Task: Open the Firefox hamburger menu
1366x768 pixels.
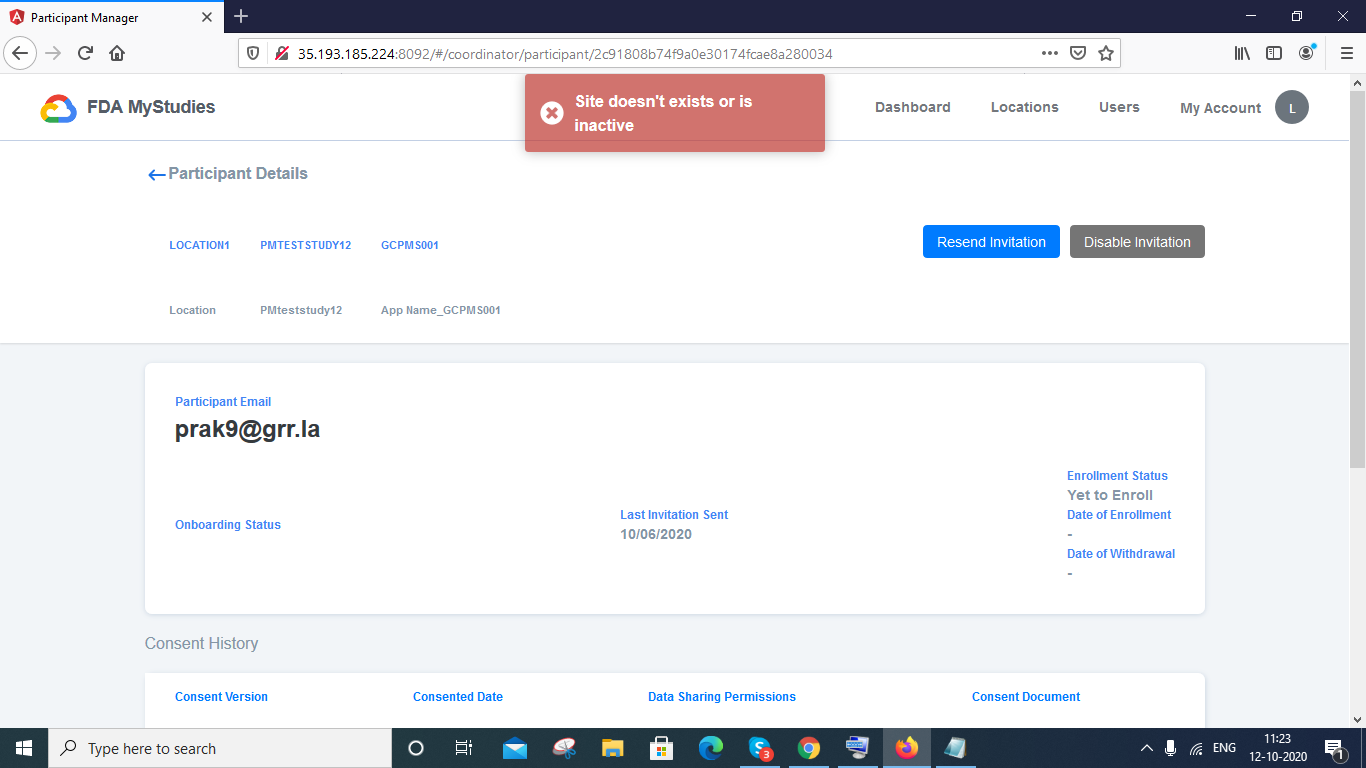Action: 1345,52
